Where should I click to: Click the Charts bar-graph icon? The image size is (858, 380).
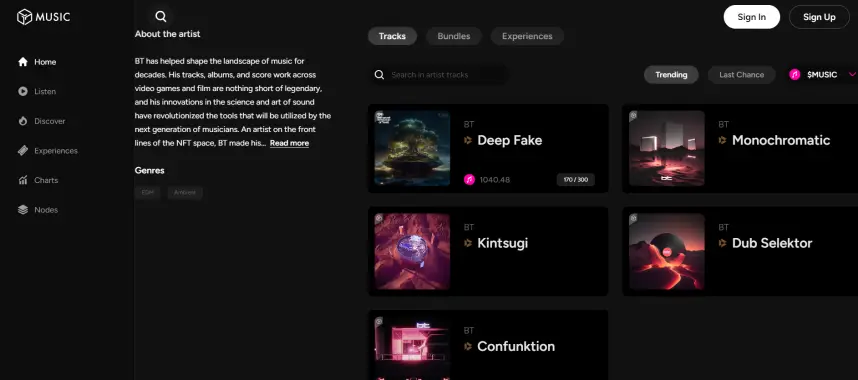click(23, 180)
